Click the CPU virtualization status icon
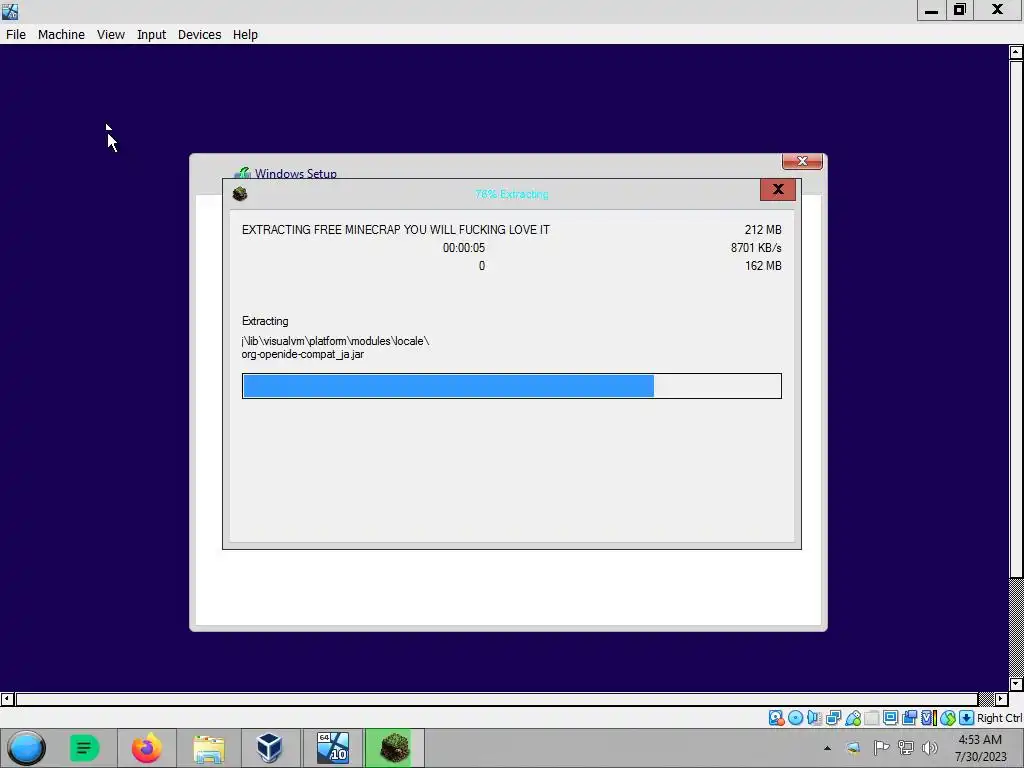1024x768 pixels. [929, 718]
